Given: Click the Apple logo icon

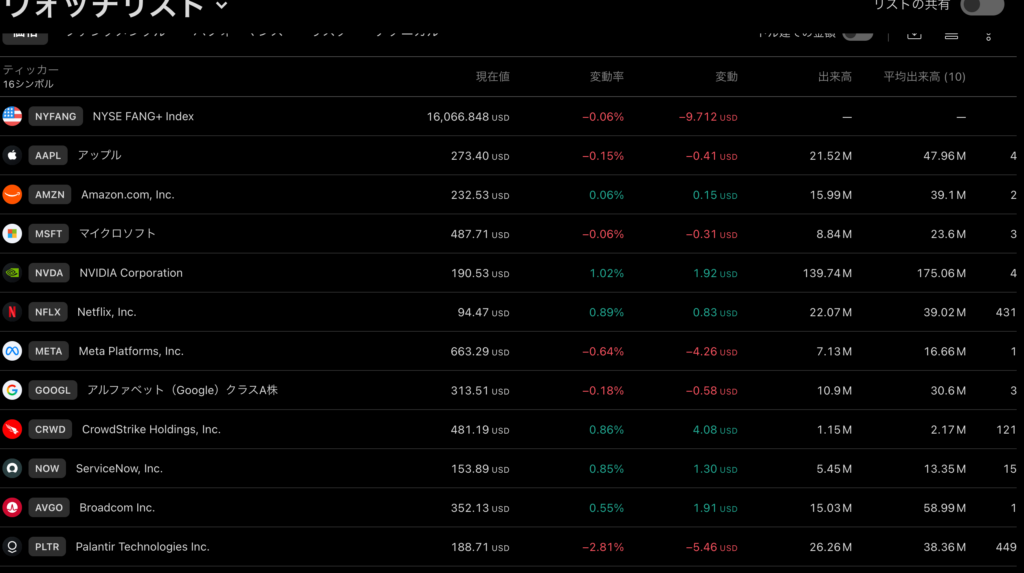Looking at the screenshot, I should 12,155.
